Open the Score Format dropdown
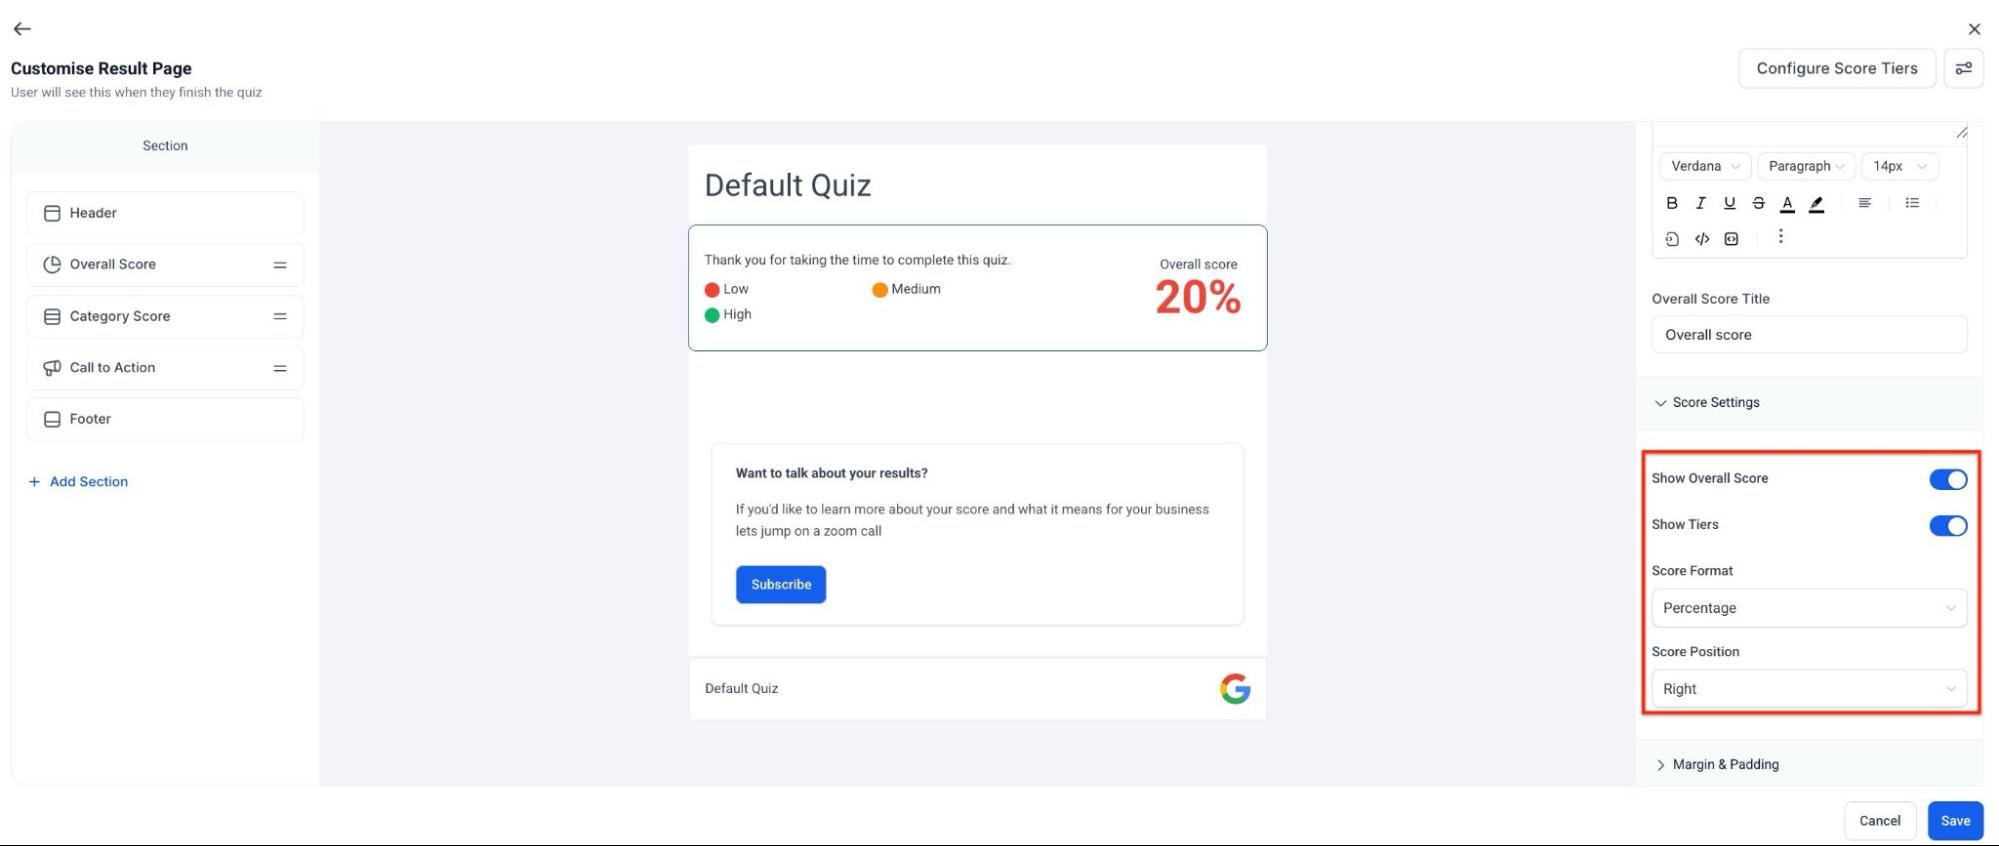This screenshot has width=1999, height=846. click(1809, 608)
